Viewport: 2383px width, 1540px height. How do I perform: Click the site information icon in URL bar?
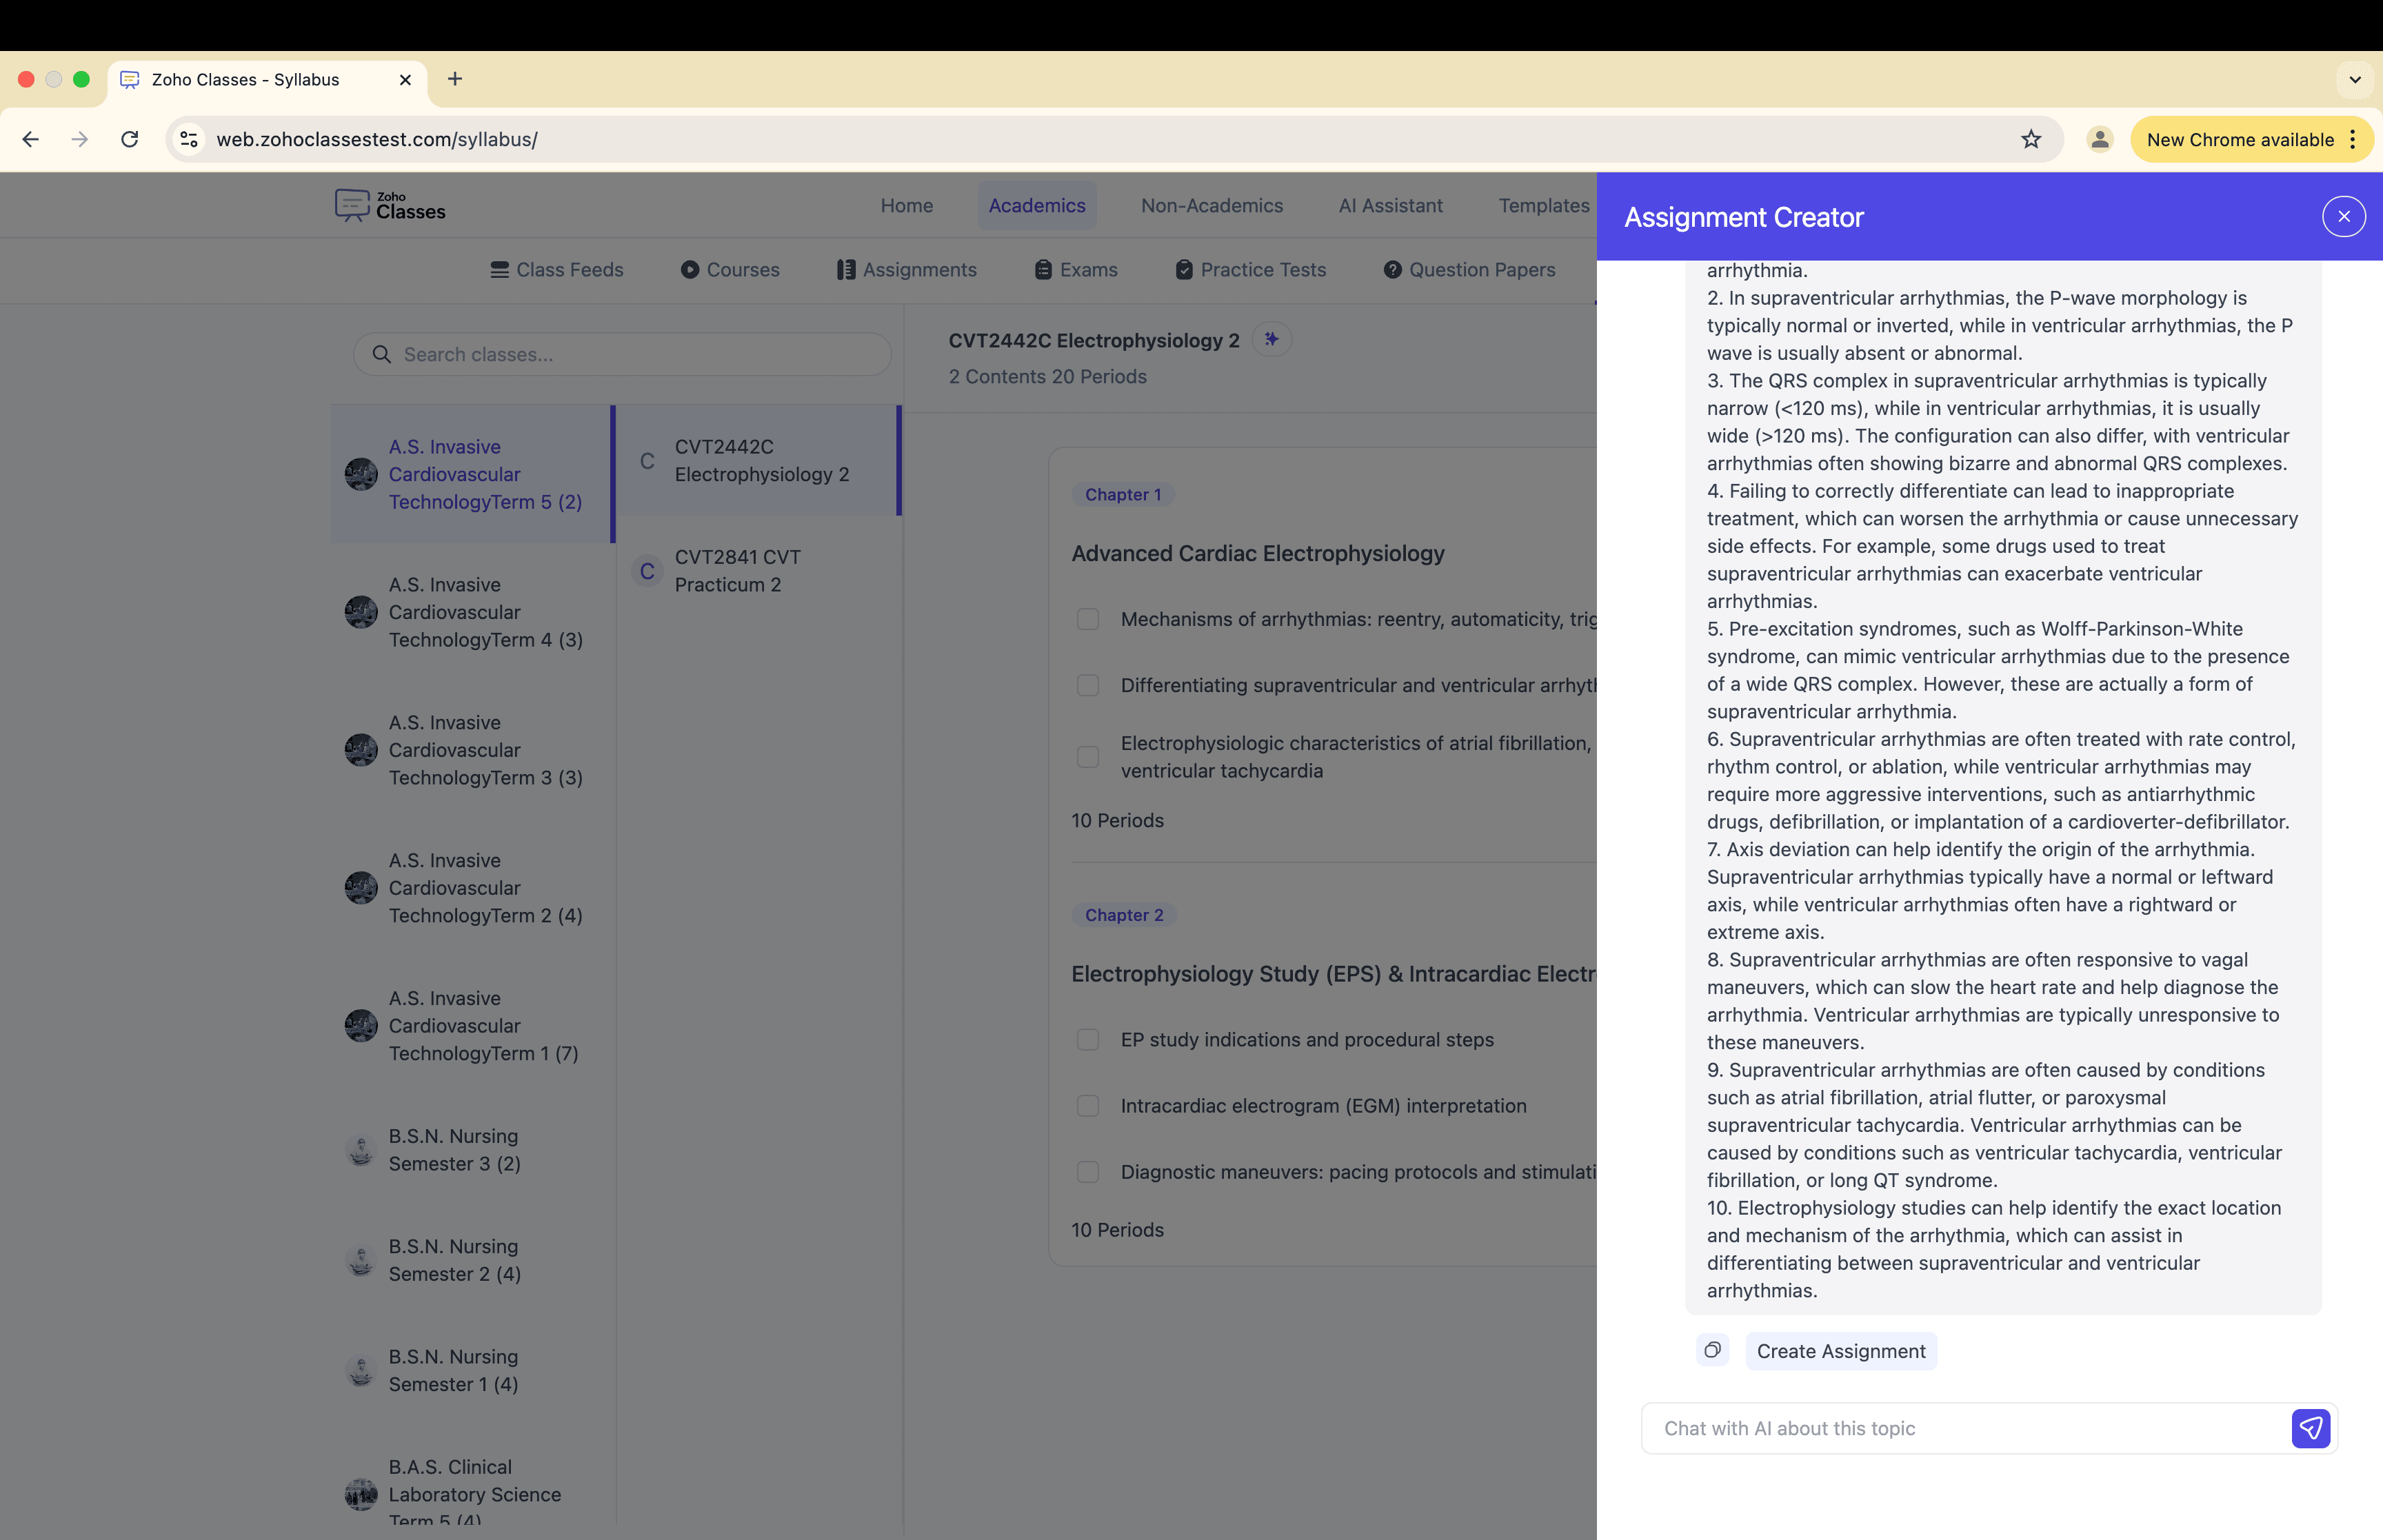(x=189, y=140)
